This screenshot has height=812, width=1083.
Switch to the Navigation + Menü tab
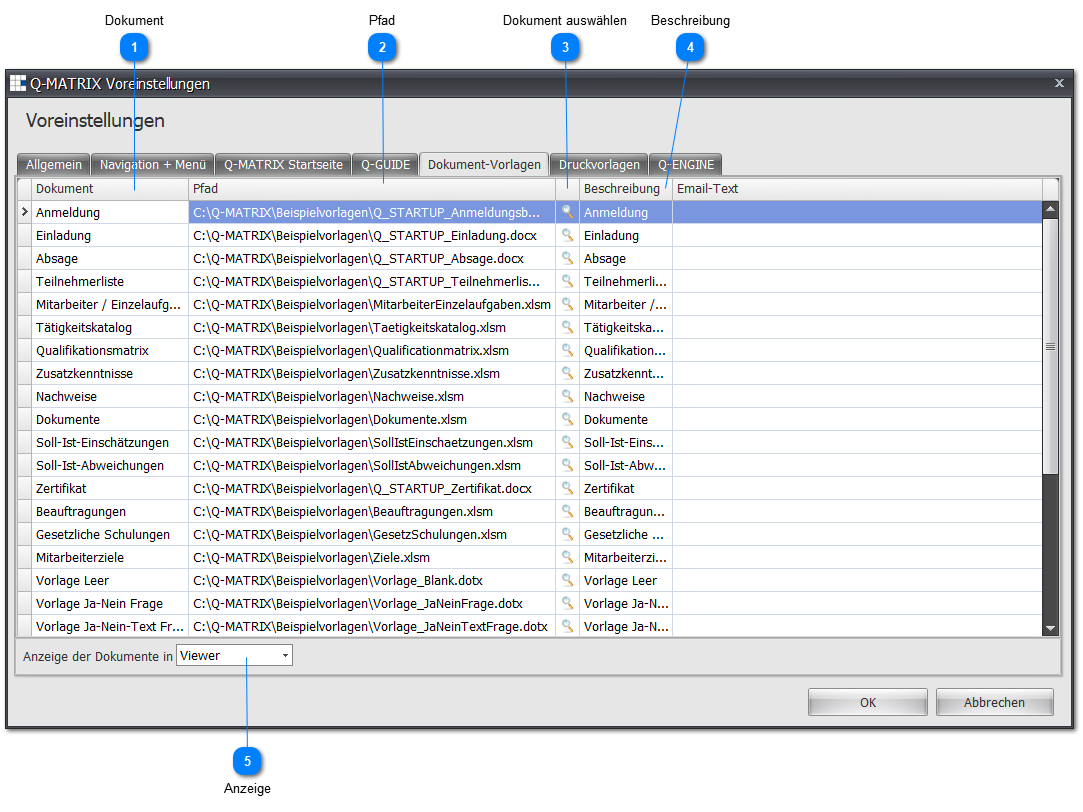[x=153, y=164]
